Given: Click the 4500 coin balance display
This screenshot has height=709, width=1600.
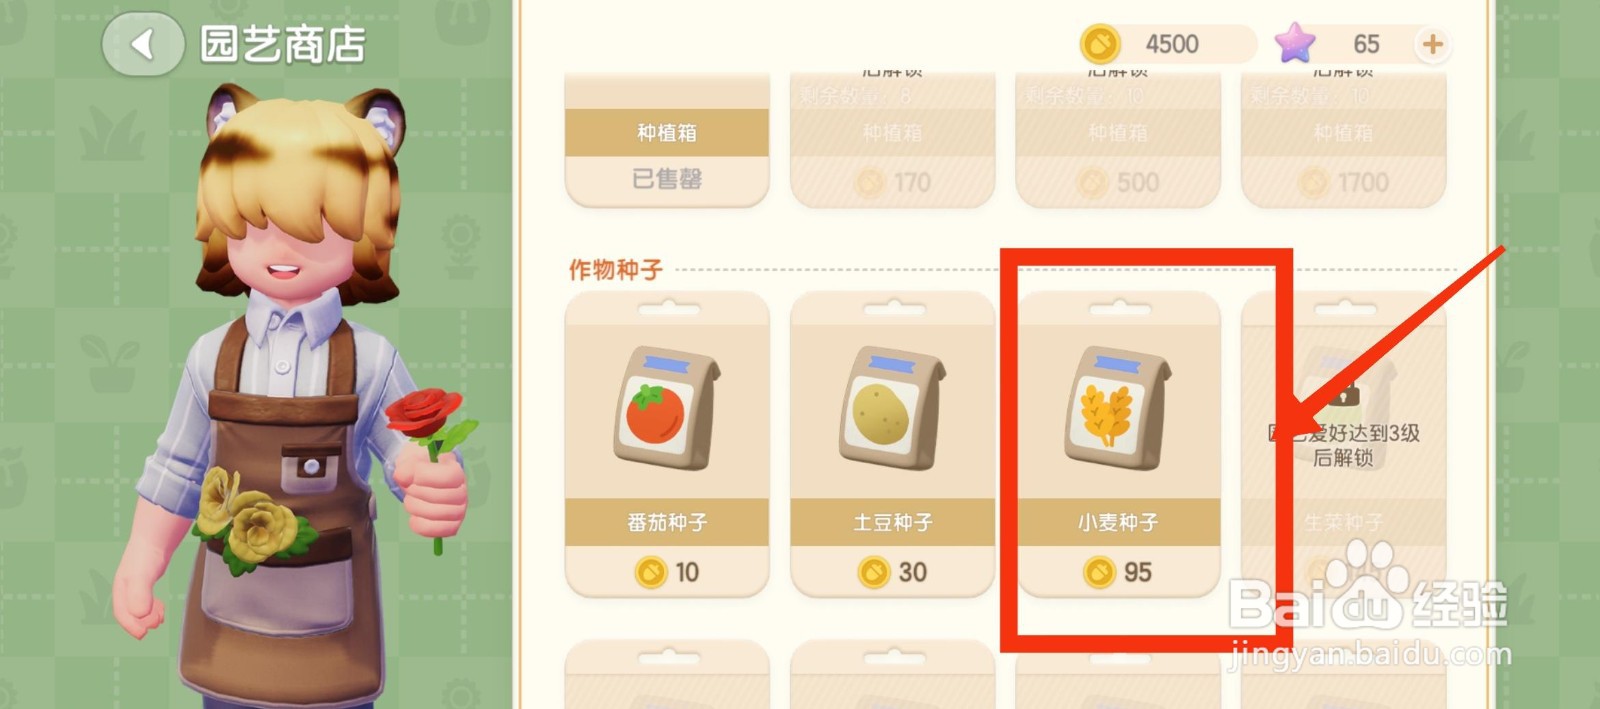Looking at the screenshot, I should tap(1171, 44).
